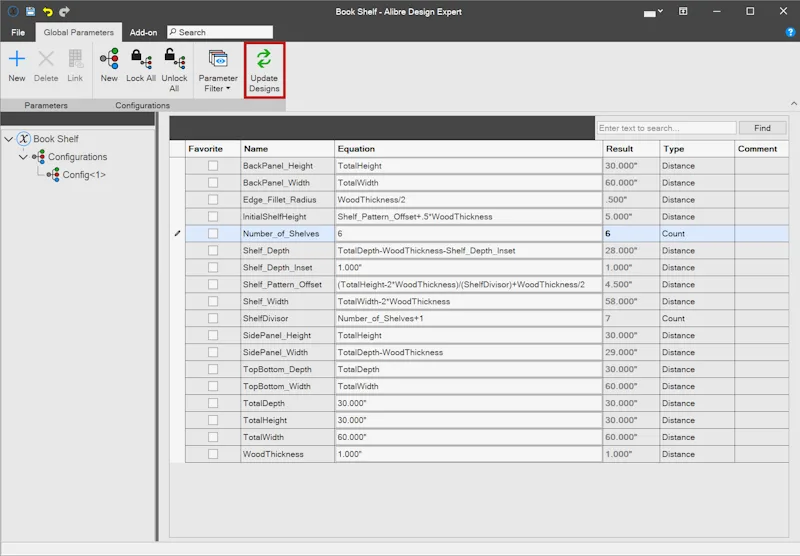Click the Find button
This screenshot has height=556, width=800.
tap(762, 128)
